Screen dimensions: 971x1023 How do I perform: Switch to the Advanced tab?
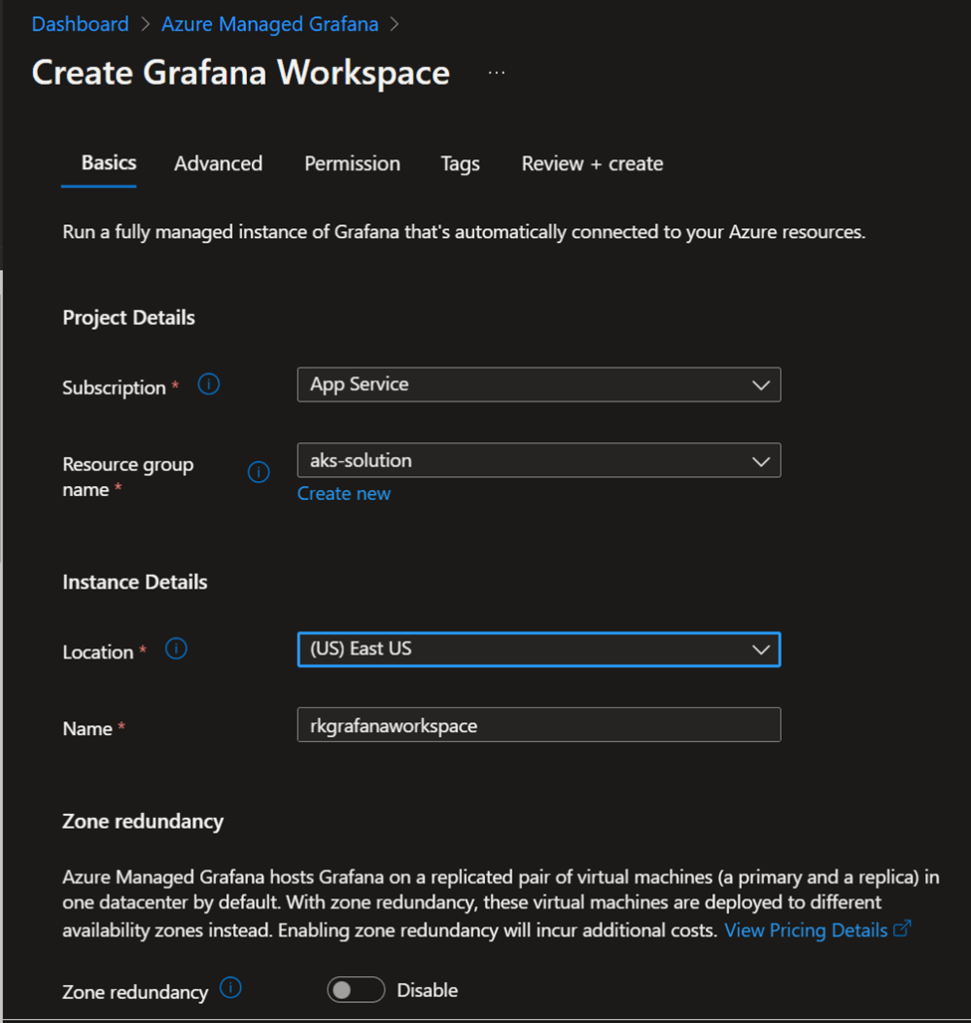click(218, 164)
